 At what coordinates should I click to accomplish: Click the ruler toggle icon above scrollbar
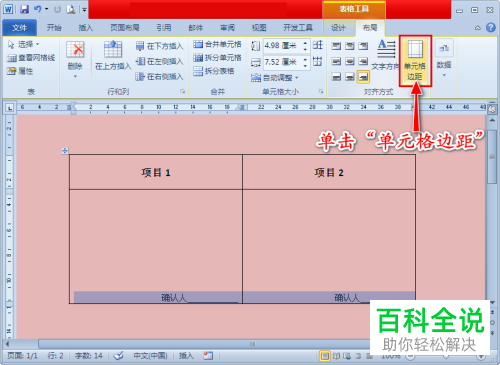(492, 109)
